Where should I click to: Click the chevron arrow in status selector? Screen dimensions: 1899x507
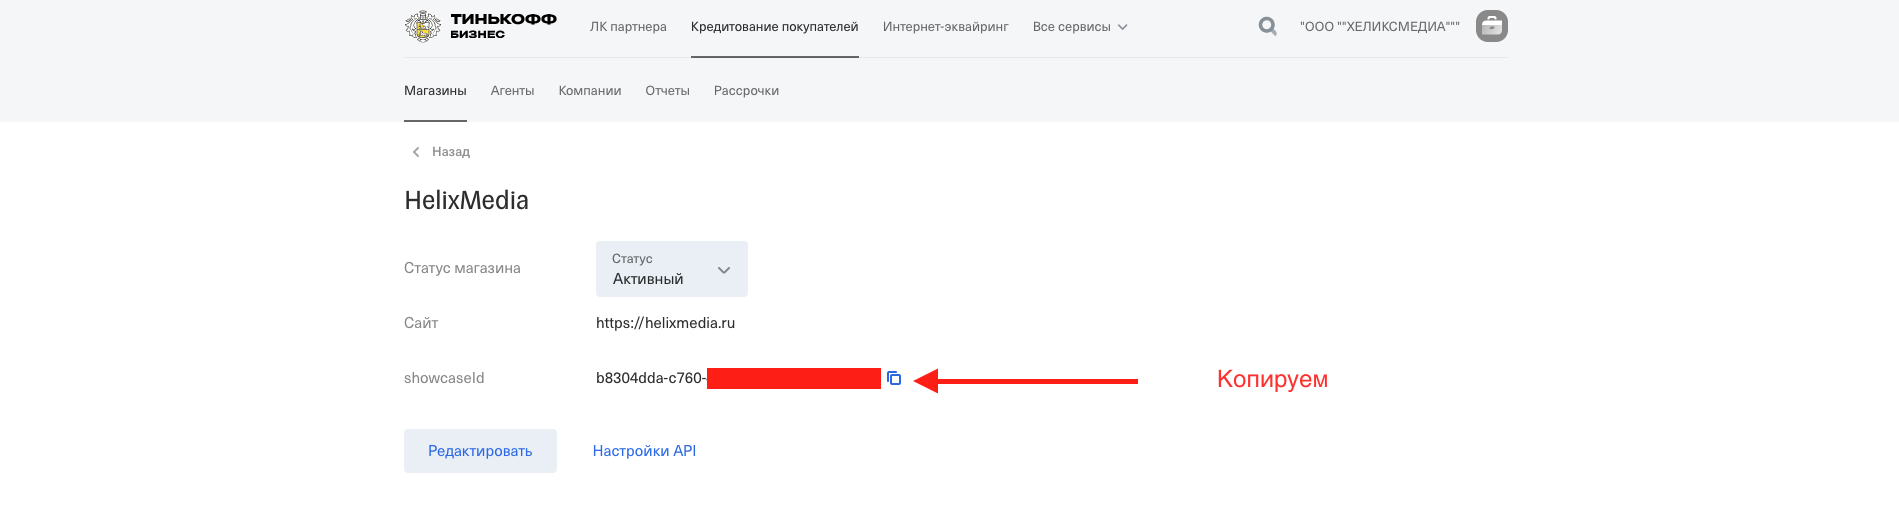[x=724, y=270]
